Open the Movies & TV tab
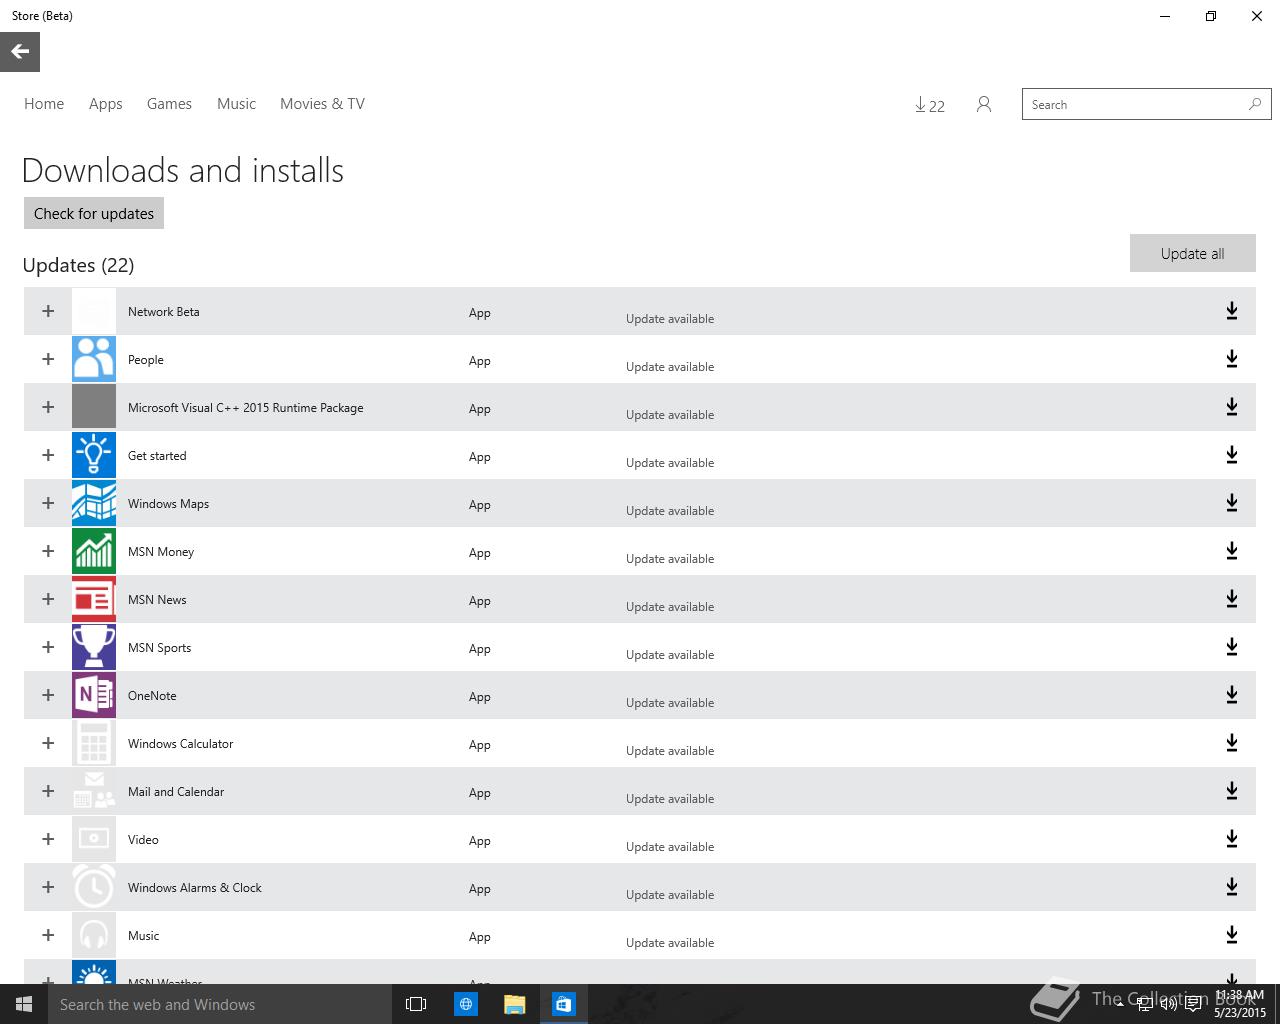The height and width of the screenshot is (1024, 1280). tap(322, 104)
